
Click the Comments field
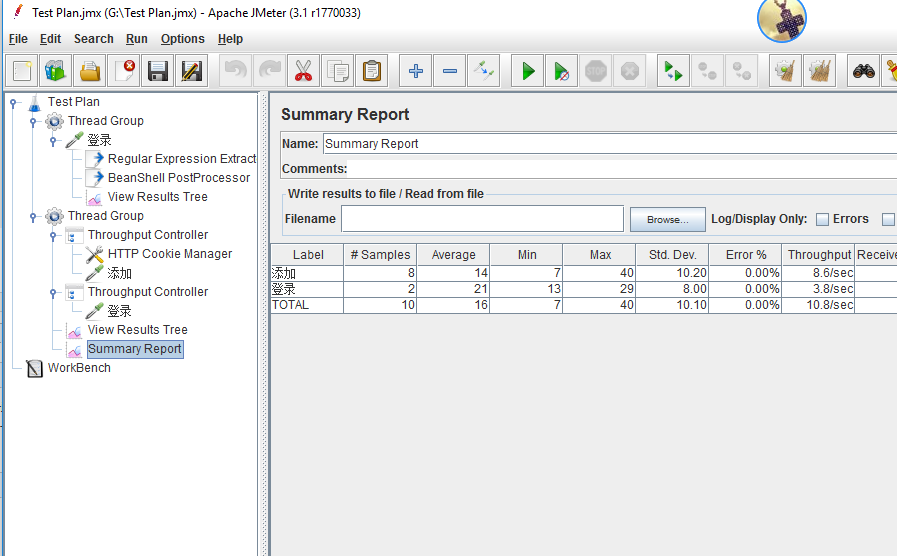tap(624, 169)
